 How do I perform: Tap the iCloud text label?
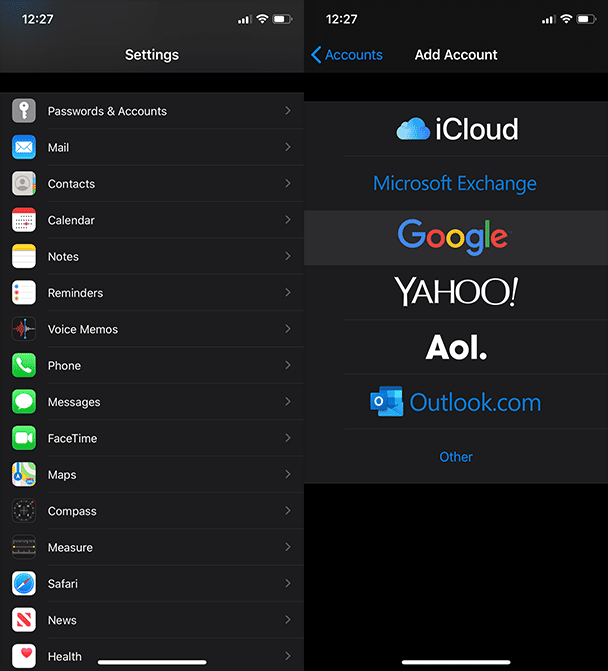(x=477, y=129)
